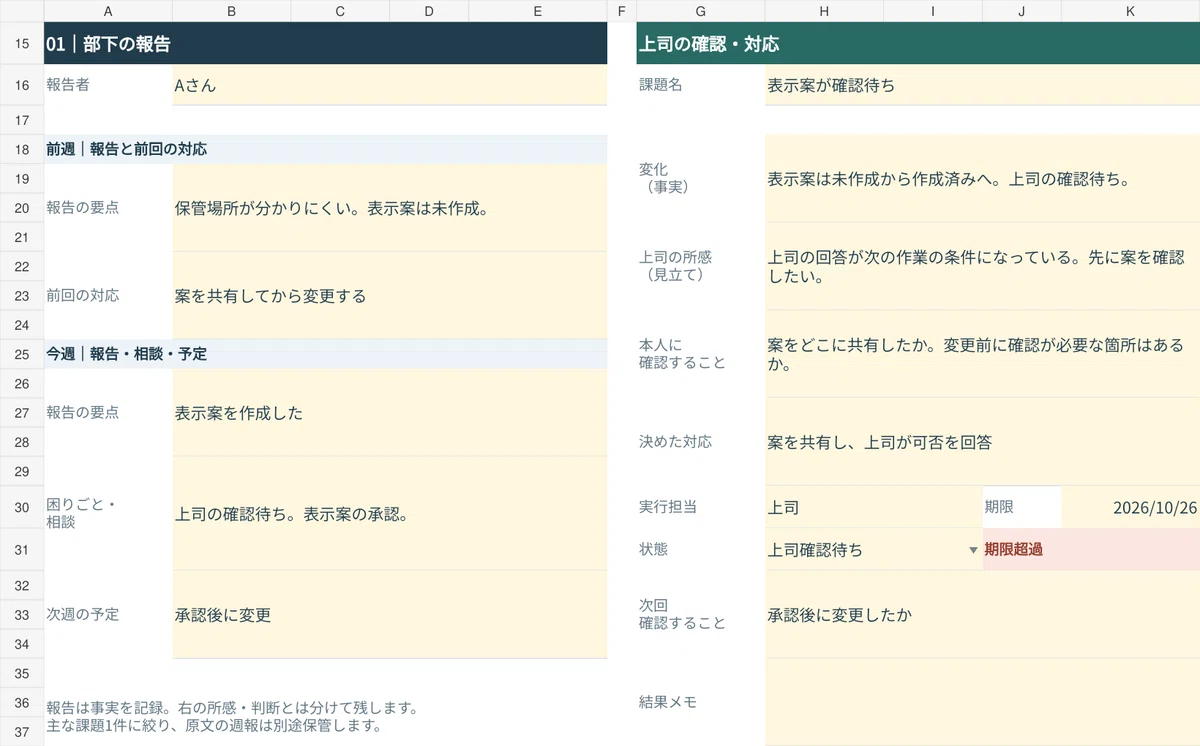Select column header G
The height and width of the screenshot is (746, 1200).
click(x=700, y=11)
